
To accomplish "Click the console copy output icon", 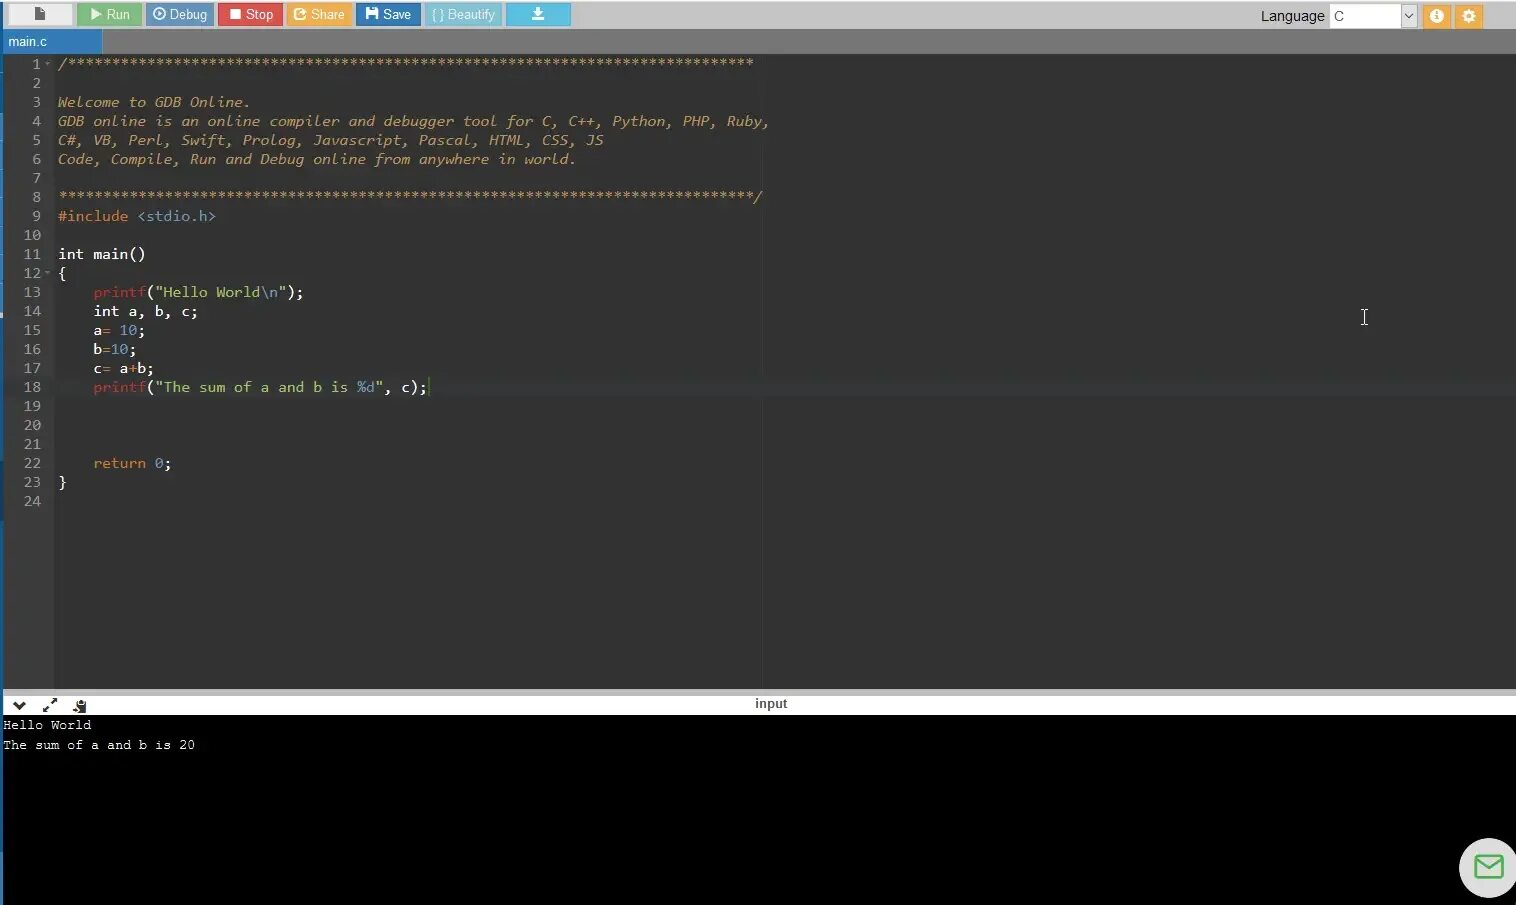I will pyautogui.click(x=80, y=705).
